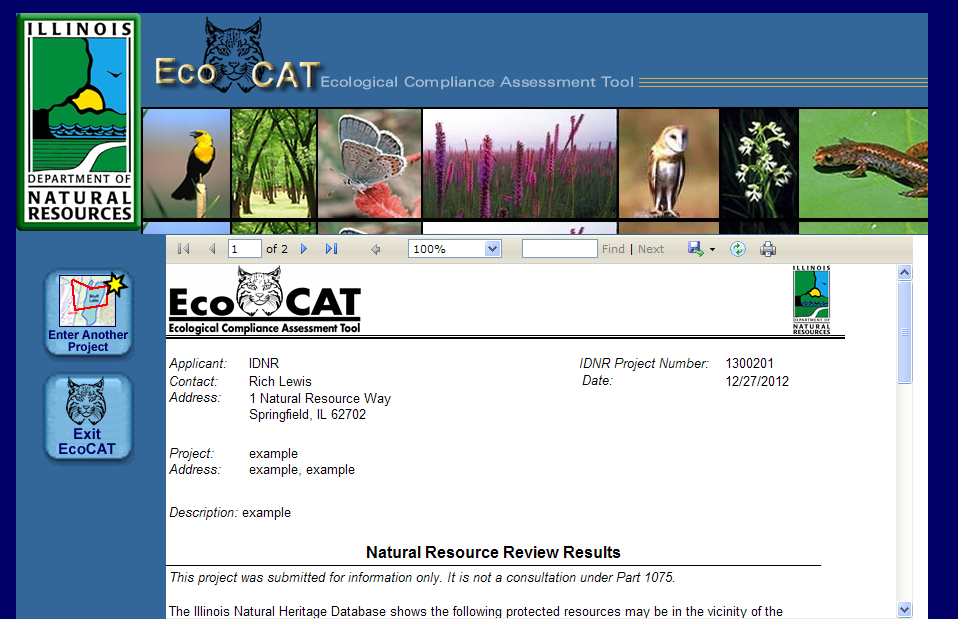This screenshot has height=619, width=958.
Task: Click the Find link
Action: (613, 249)
